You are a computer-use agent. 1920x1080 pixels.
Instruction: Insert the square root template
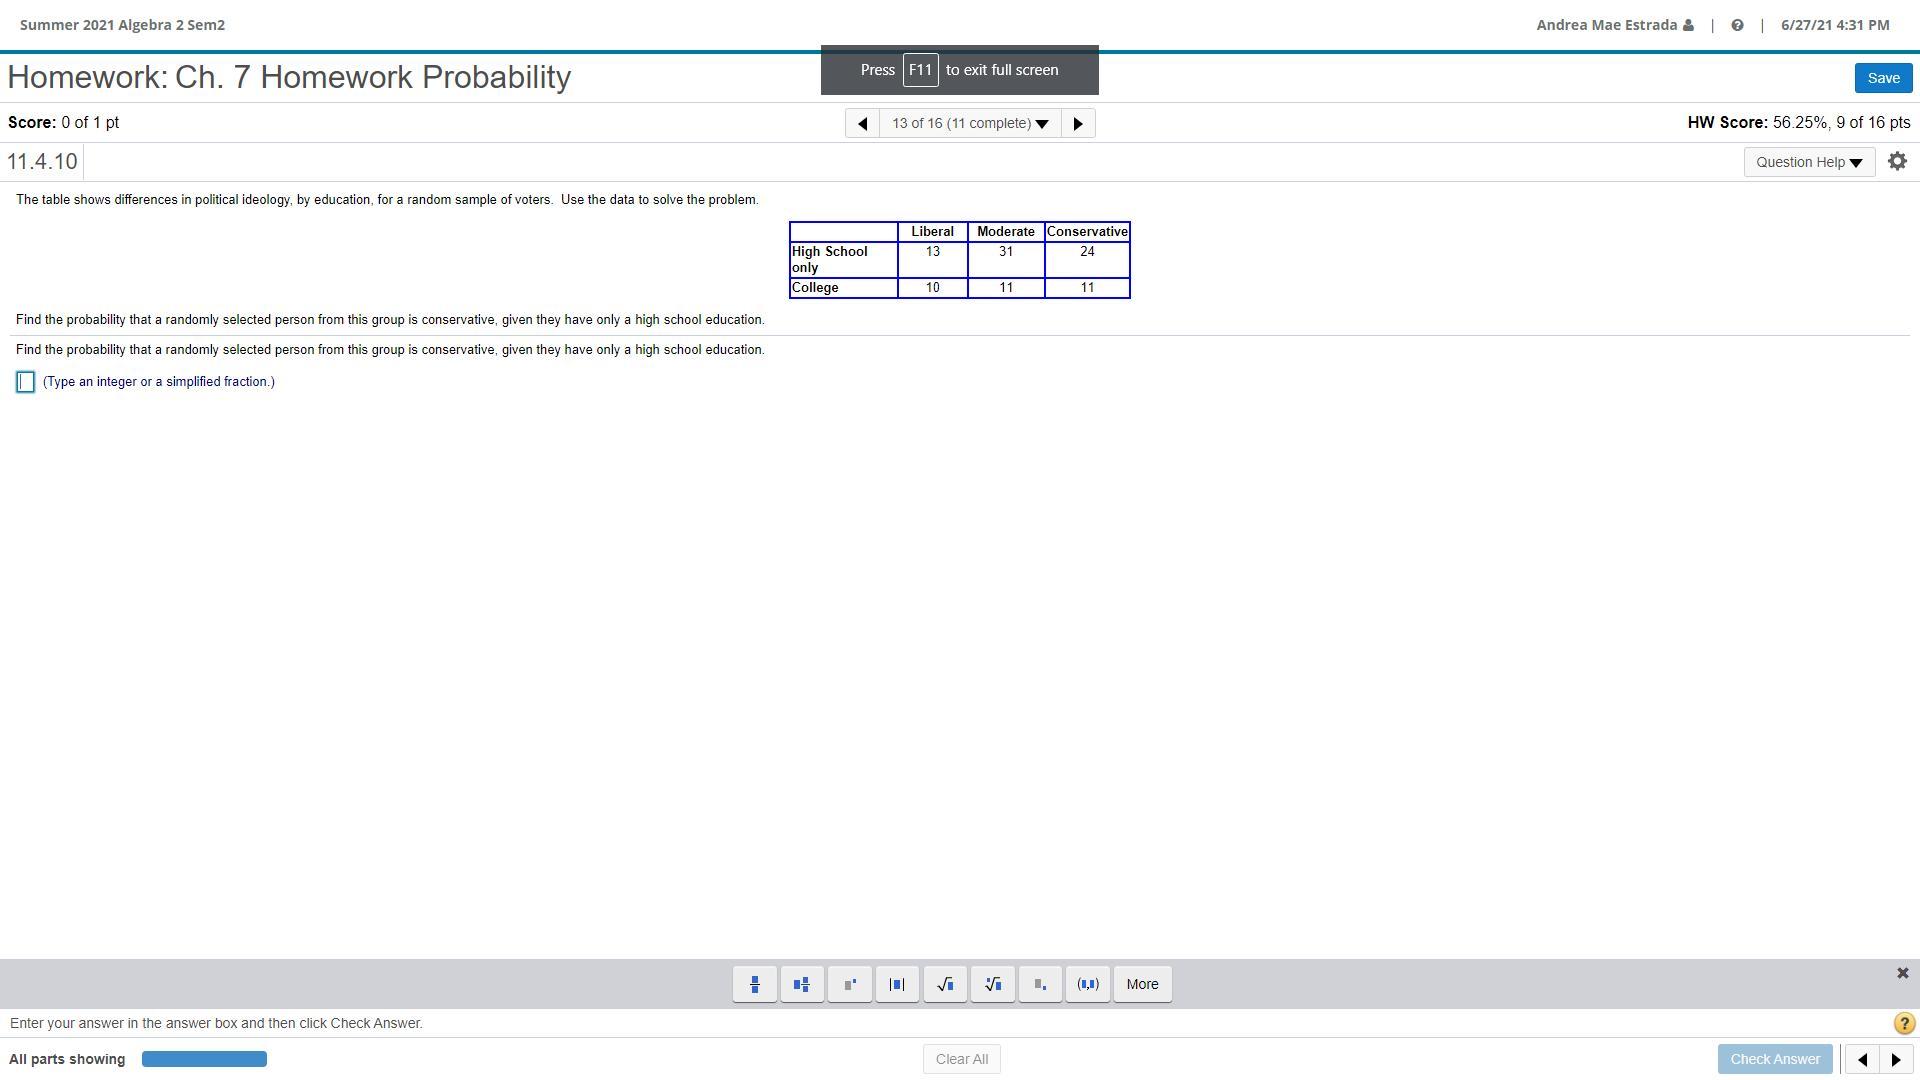point(945,984)
